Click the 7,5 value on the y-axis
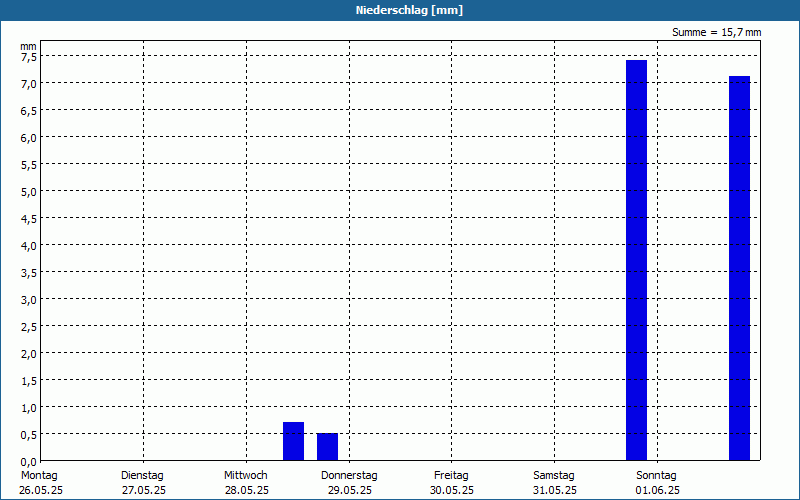The image size is (800, 500). coord(29,57)
